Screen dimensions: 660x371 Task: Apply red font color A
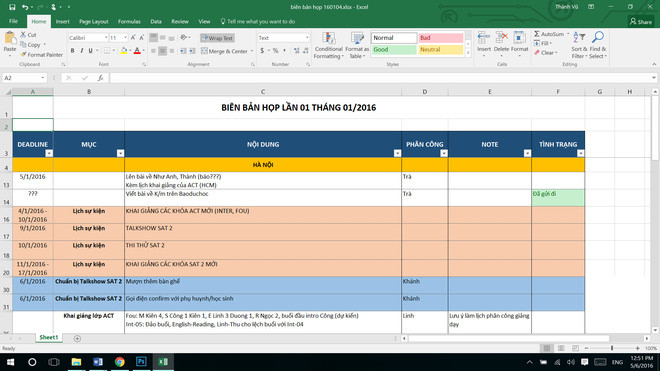click(137, 51)
